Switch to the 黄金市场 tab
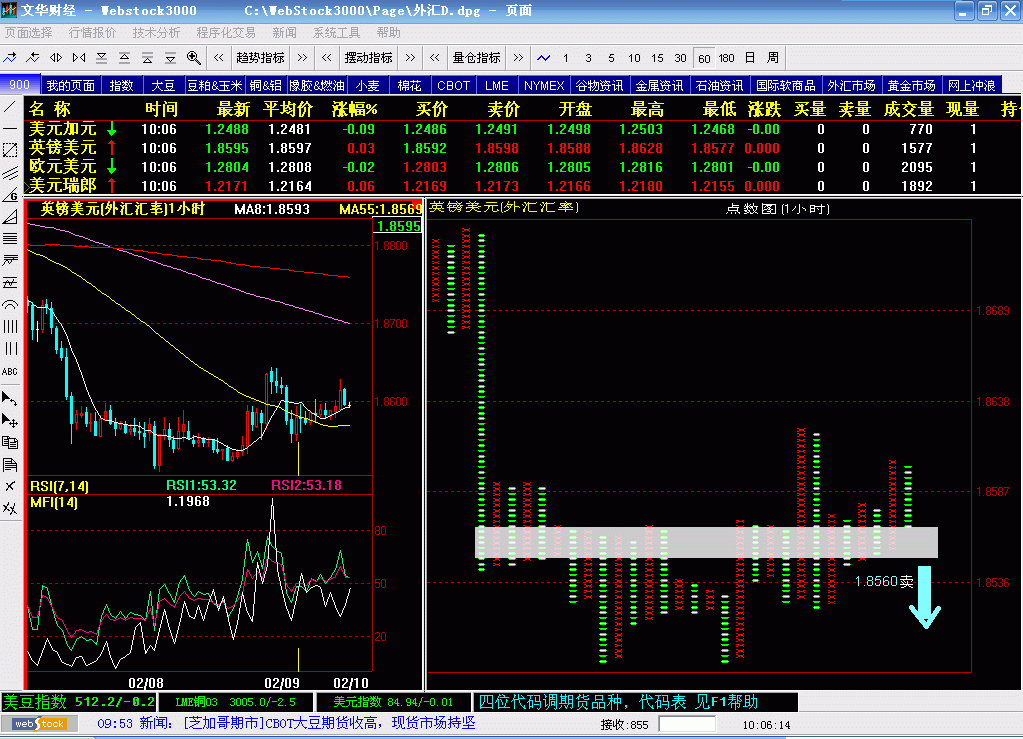Viewport: 1023px width, 739px height. [912, 85]
